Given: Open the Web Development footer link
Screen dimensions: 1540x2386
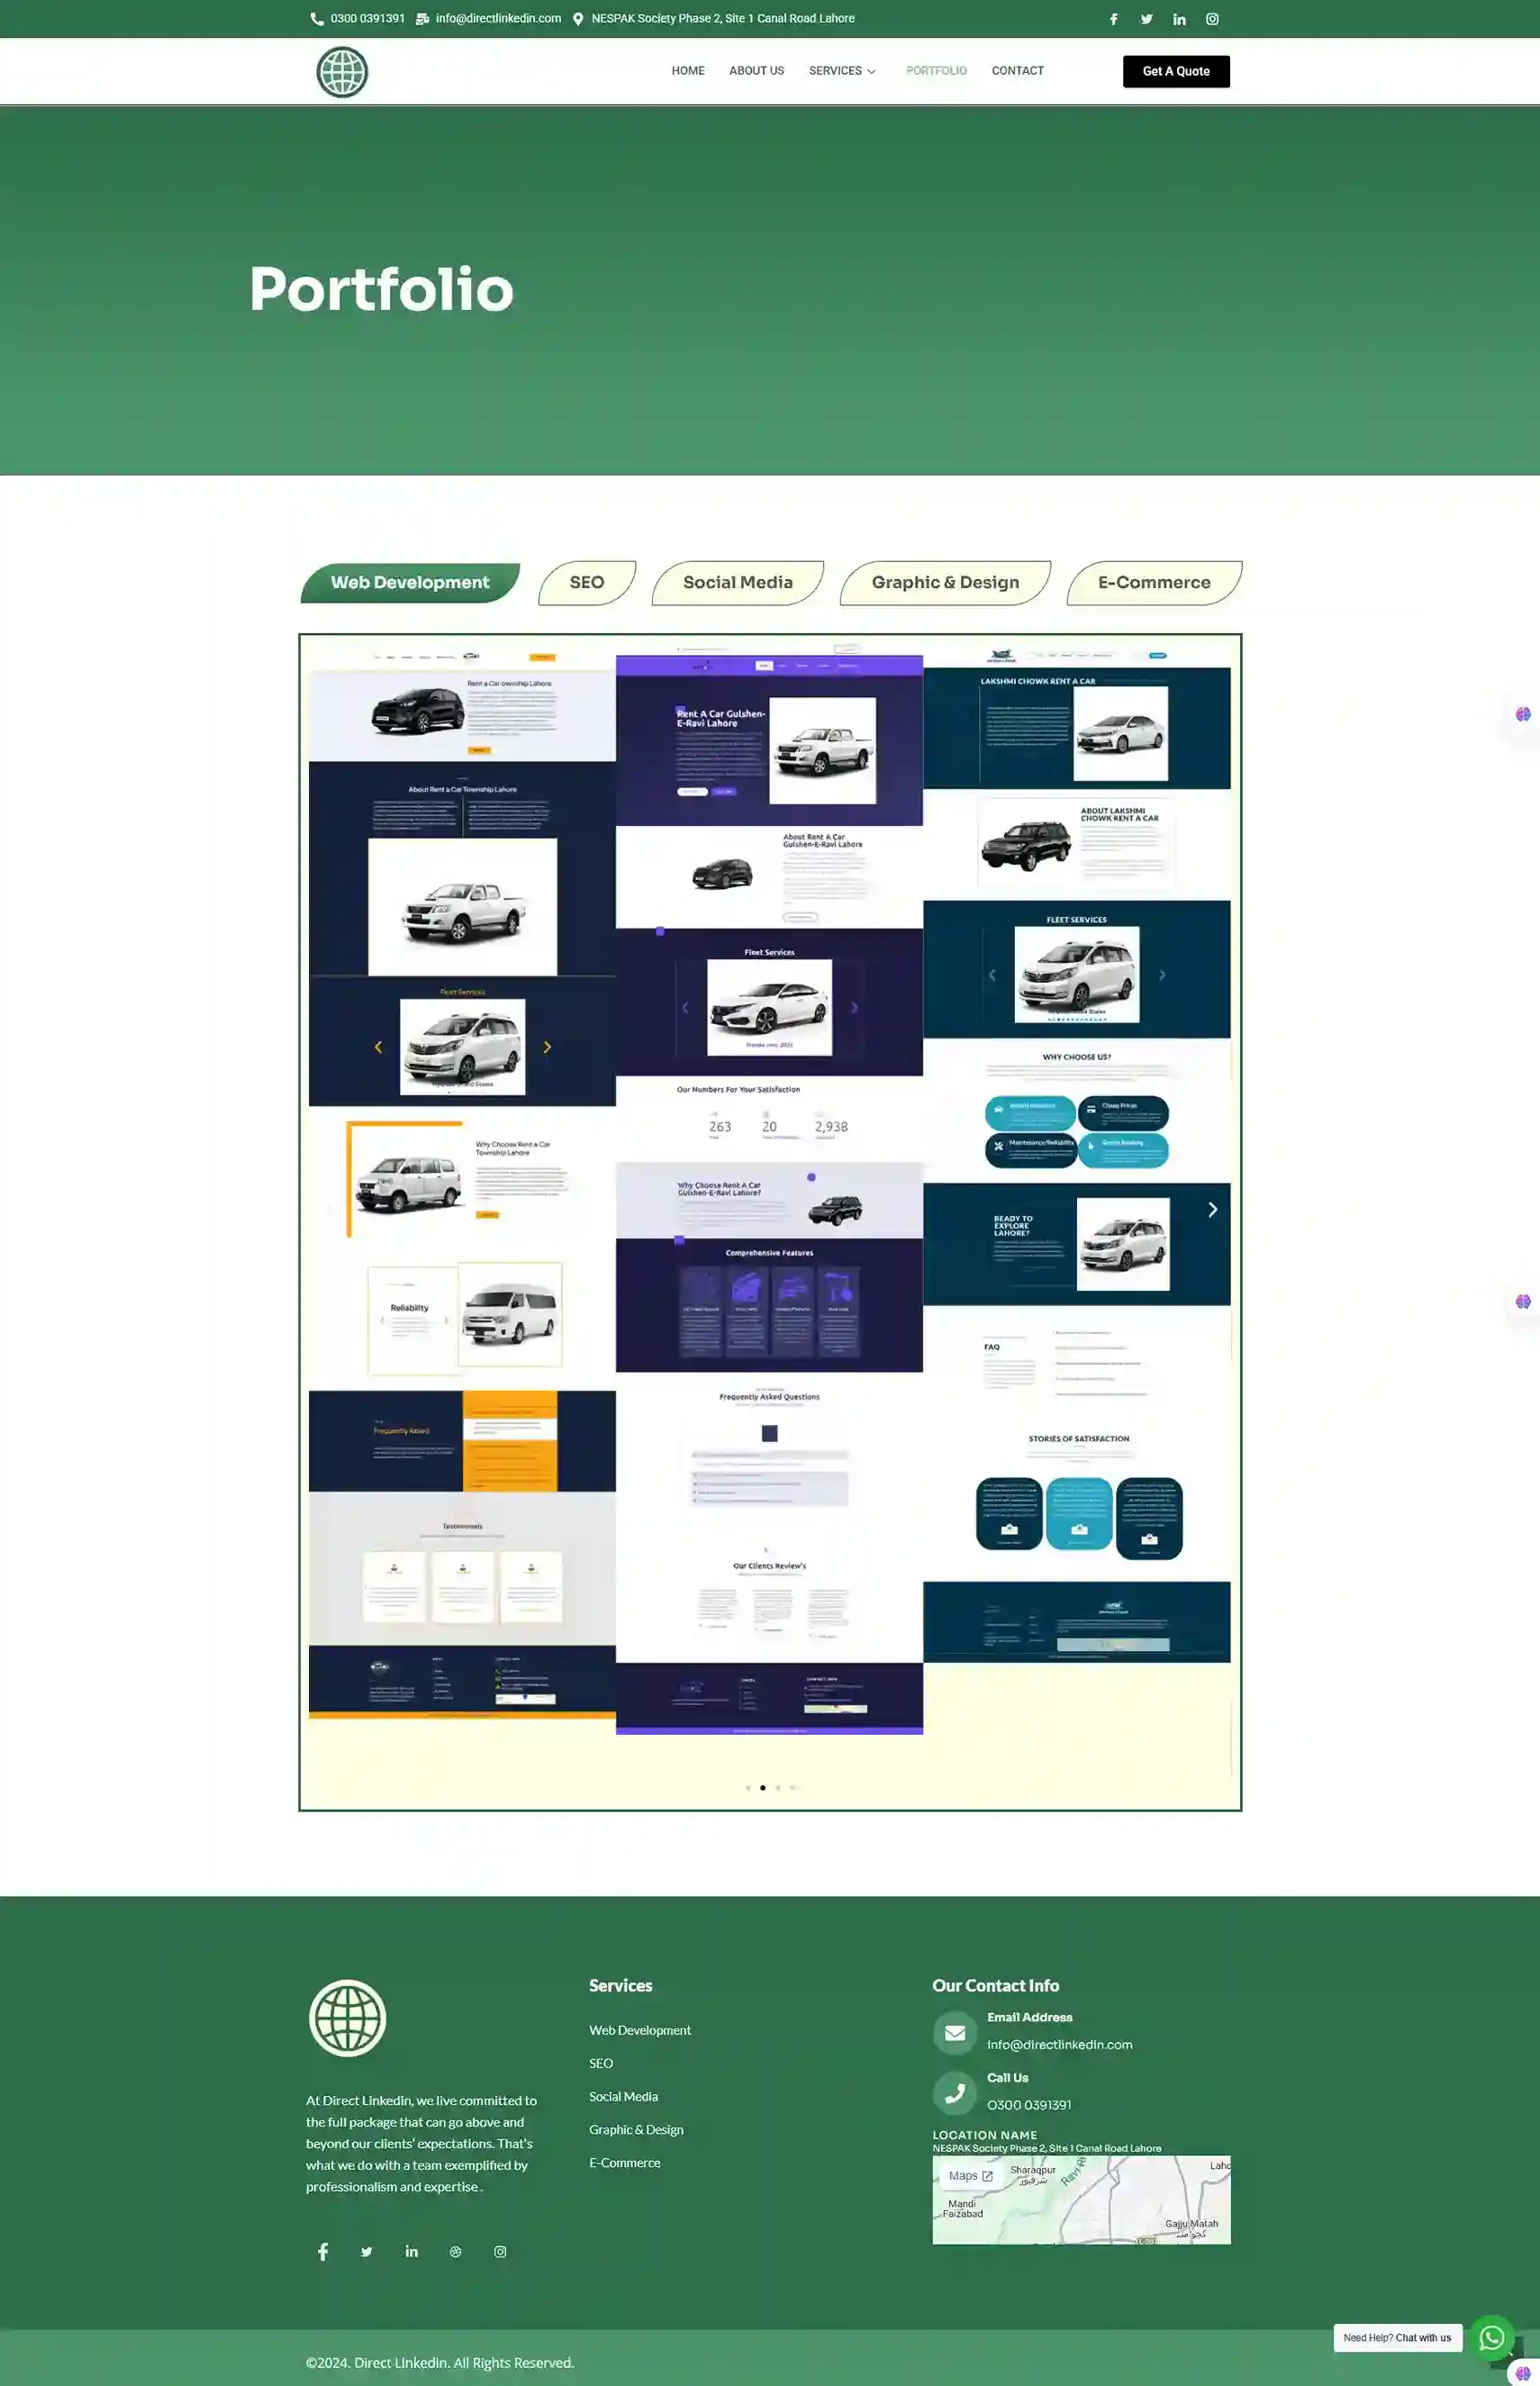Looking at the screenshot, I should pyautogui.click(x=640, y=2030).
